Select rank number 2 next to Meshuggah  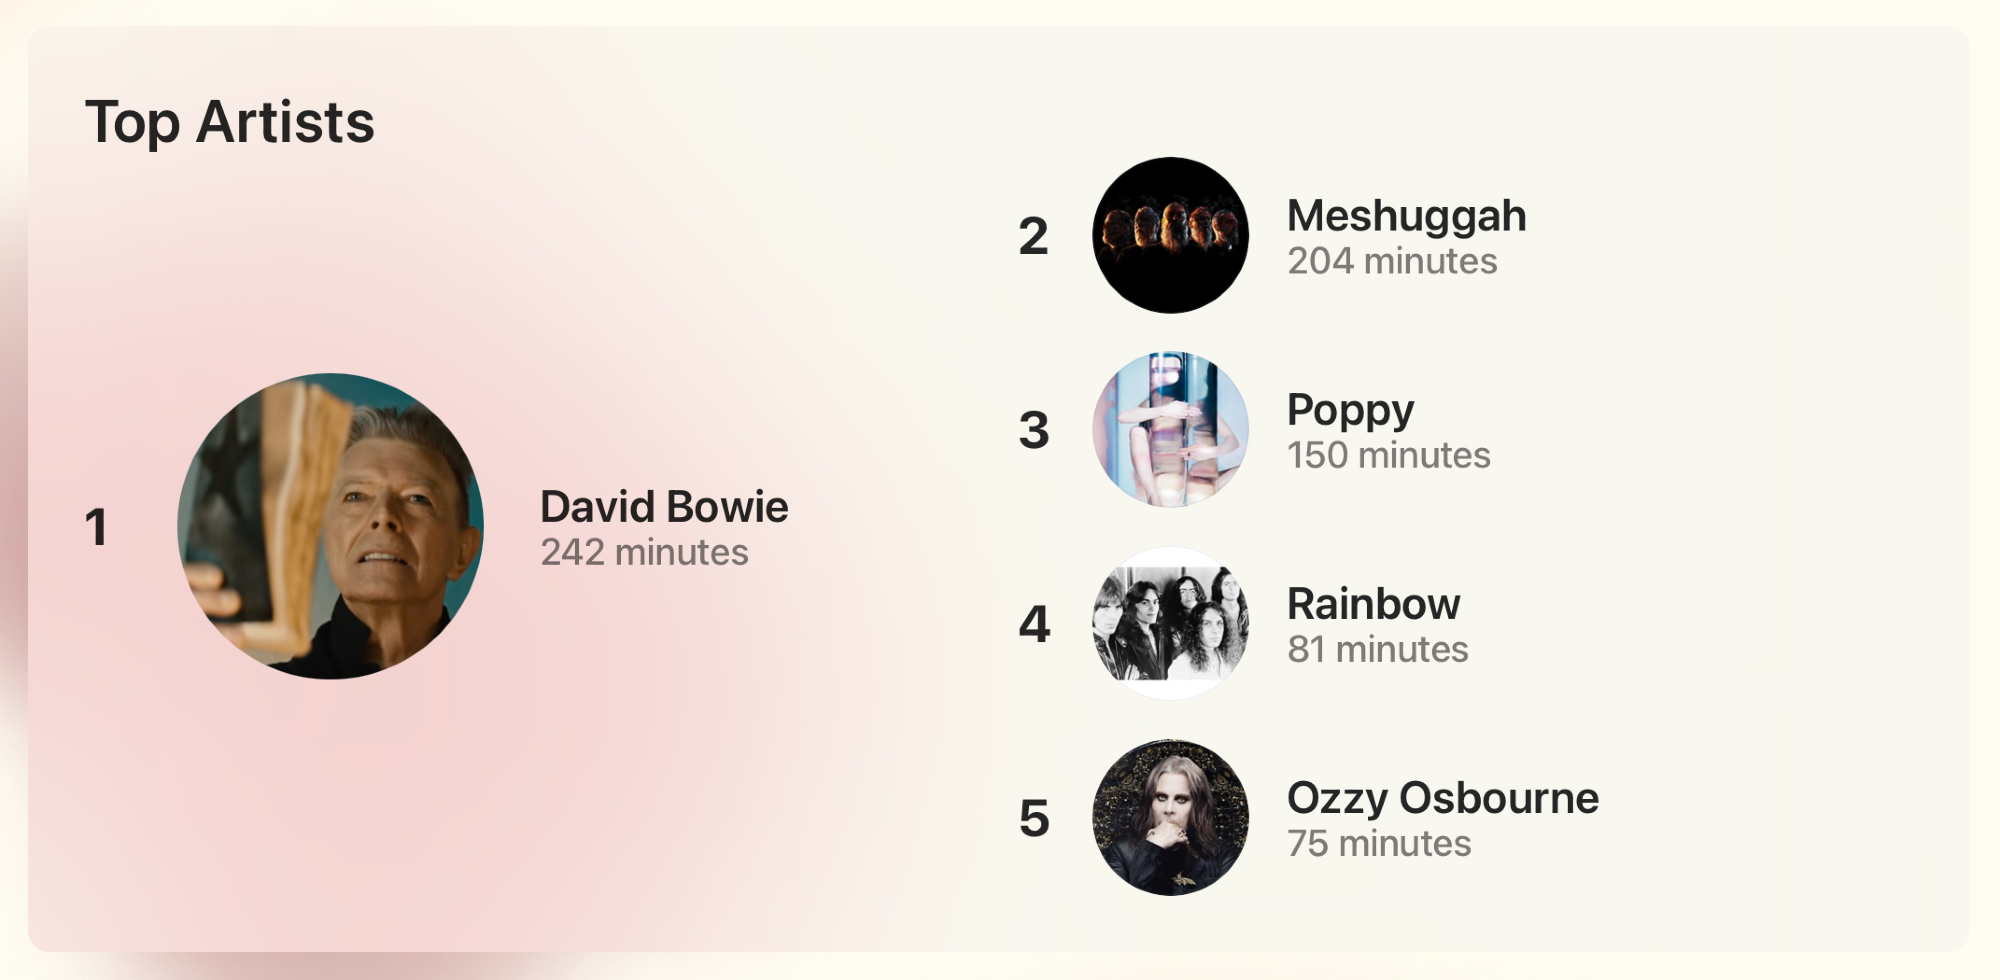(1033, 236)
